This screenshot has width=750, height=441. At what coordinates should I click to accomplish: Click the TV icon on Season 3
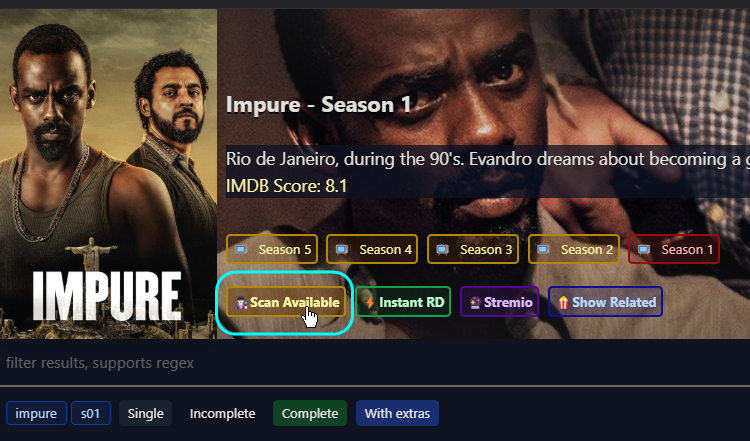point(442,250)
